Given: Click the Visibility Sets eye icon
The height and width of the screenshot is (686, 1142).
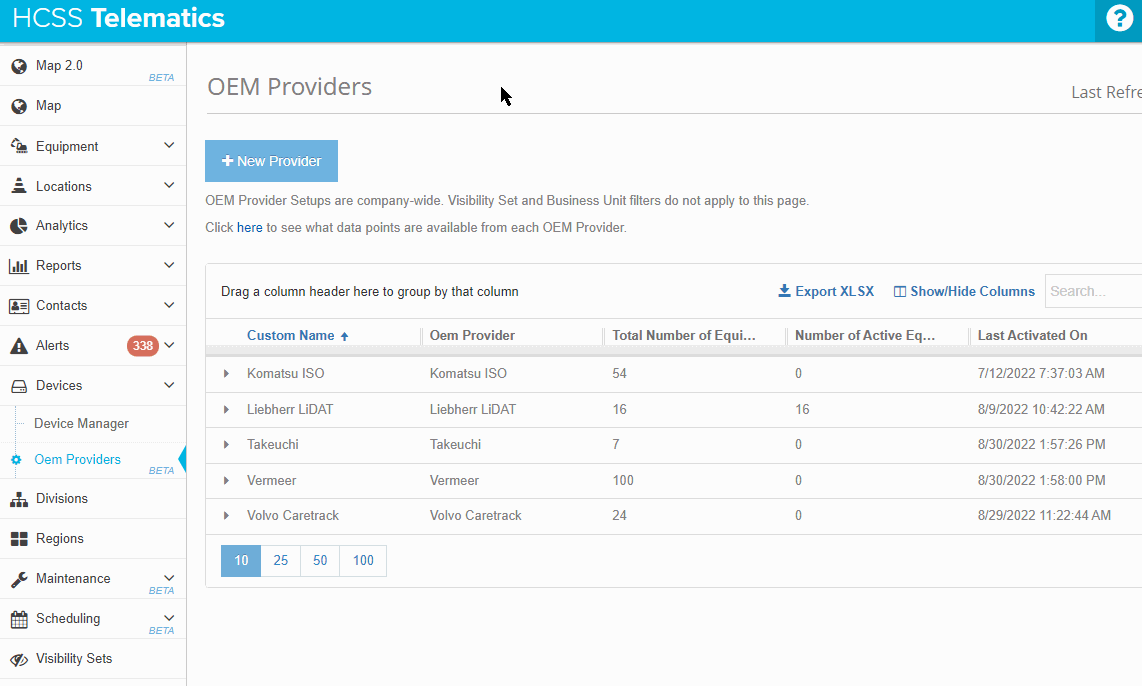Looking at the screenshot, I should tap(19, 659).
